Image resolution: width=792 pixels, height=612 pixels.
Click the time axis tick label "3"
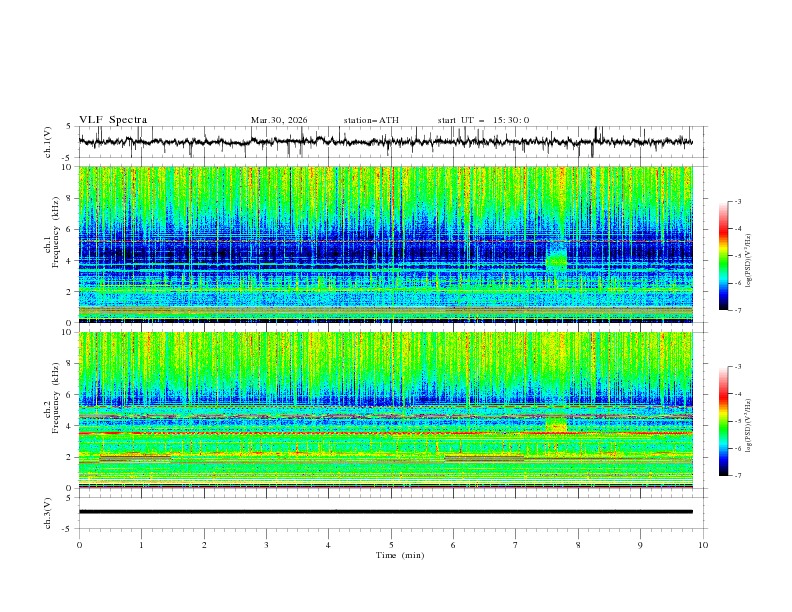pos(266,545)
